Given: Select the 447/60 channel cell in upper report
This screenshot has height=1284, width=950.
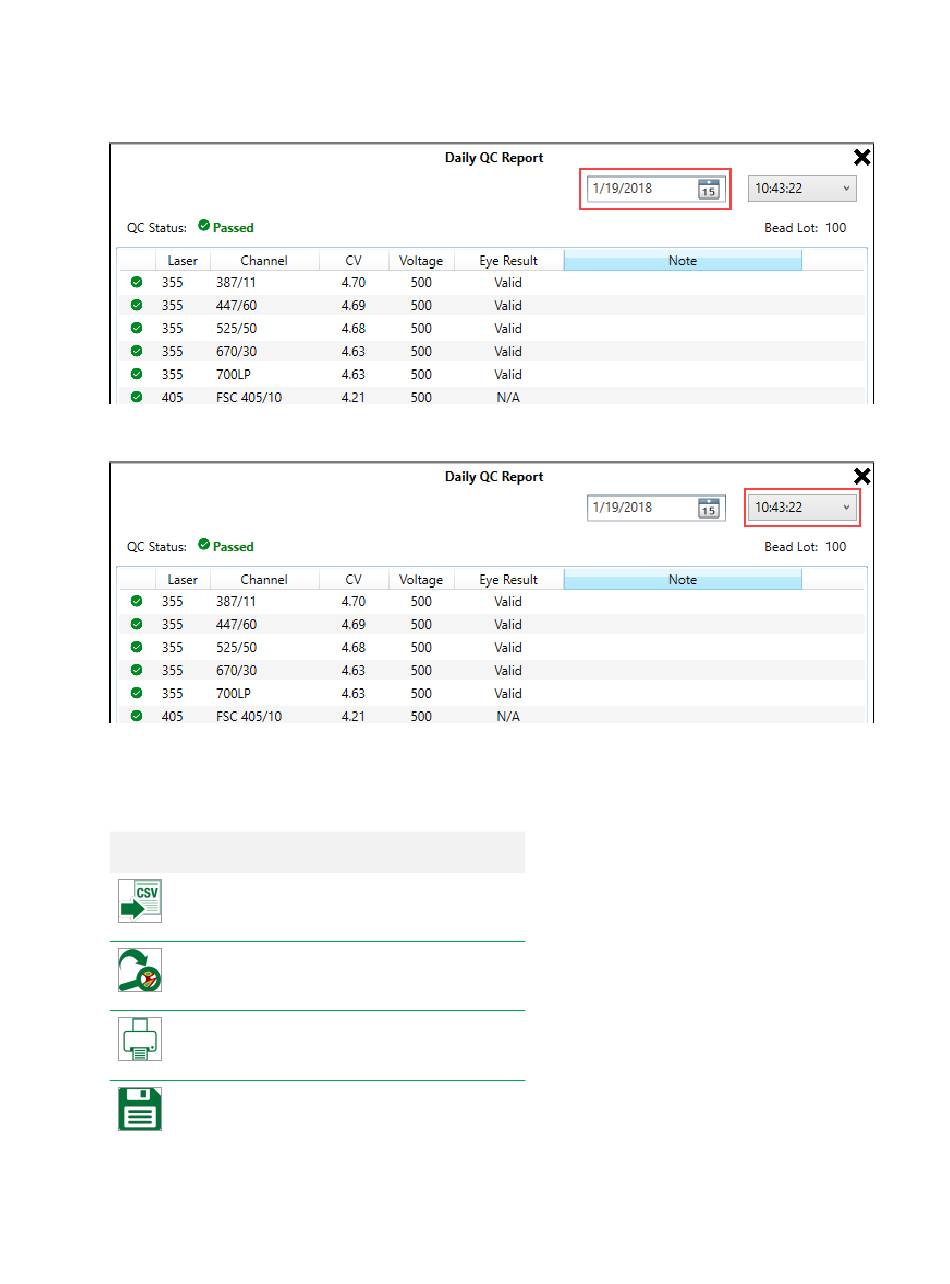Looking at the screenshot, I should pos(237,305).
